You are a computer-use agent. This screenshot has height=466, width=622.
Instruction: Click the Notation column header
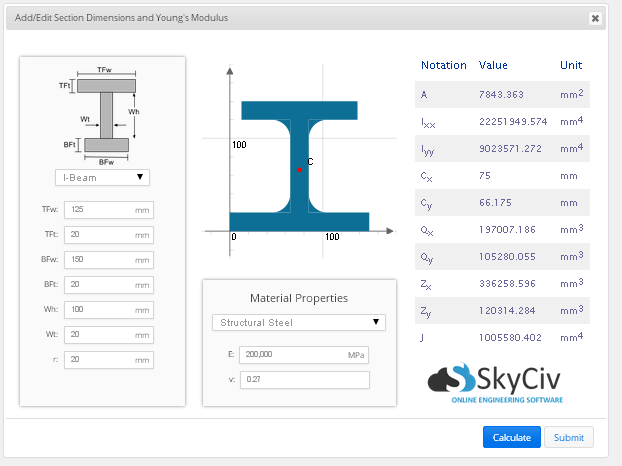443,65
